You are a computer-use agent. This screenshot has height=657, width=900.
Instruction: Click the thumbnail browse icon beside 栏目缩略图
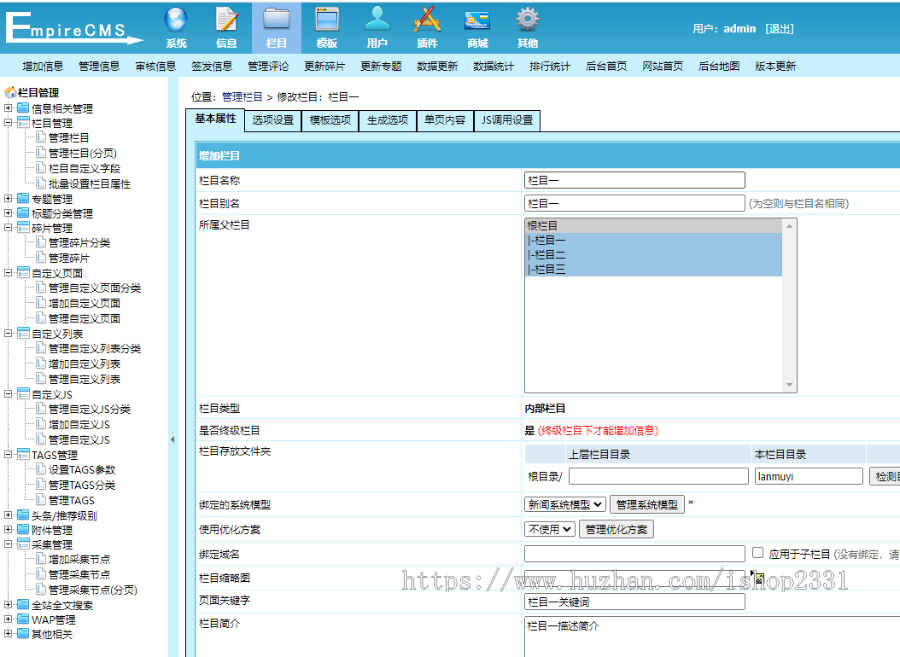pos(757,577)
